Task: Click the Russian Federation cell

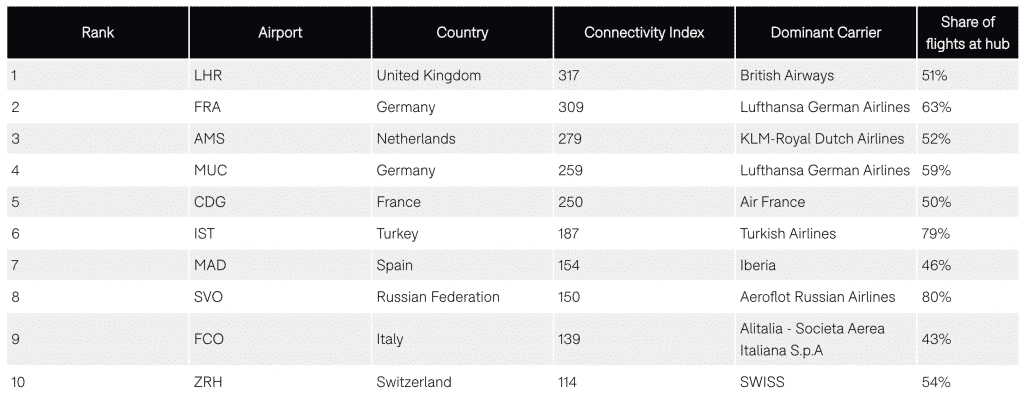Action: [462, 297]
